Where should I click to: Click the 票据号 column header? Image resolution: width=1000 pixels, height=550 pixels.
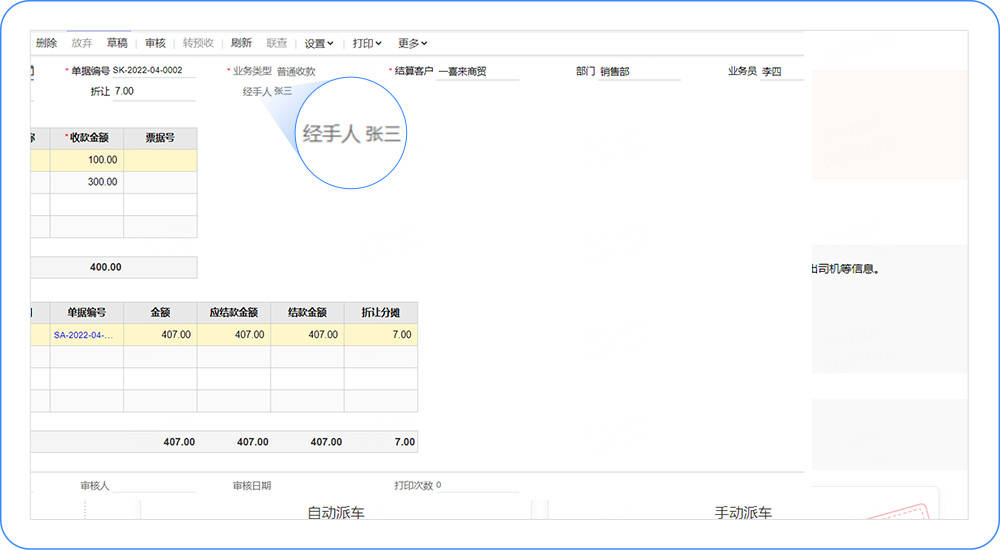160,138
